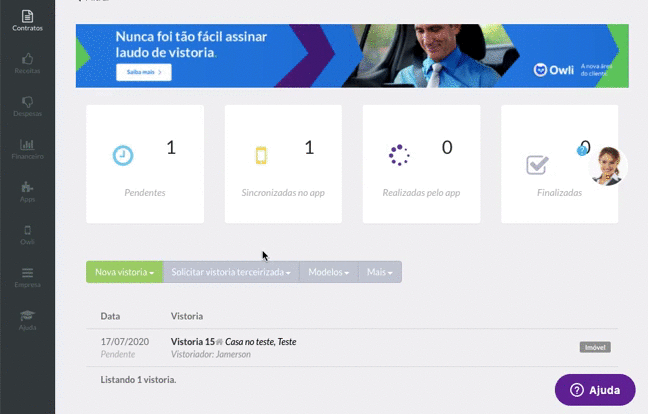This screenshot has width=648, height=414.
Task: Click the blue question mark badge
Action: point(582,151)
